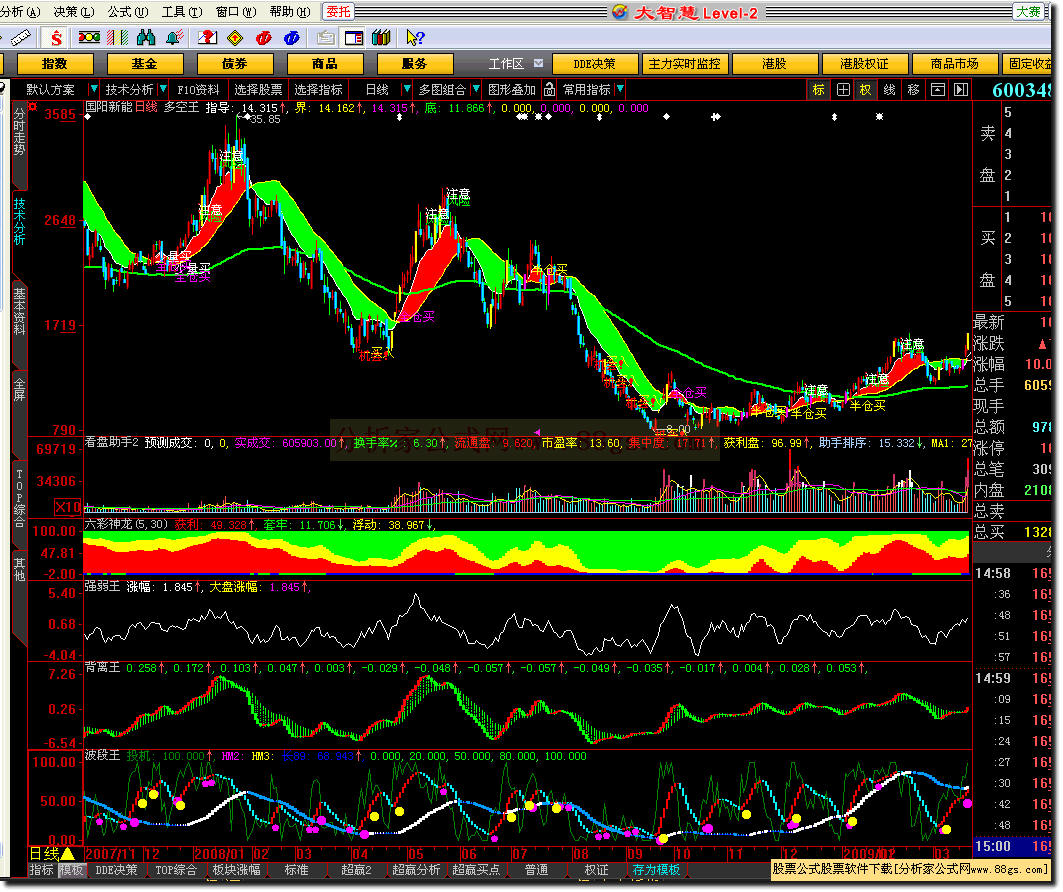
Task: Open the 帮助(H) menu
Action: pos(289,12)
